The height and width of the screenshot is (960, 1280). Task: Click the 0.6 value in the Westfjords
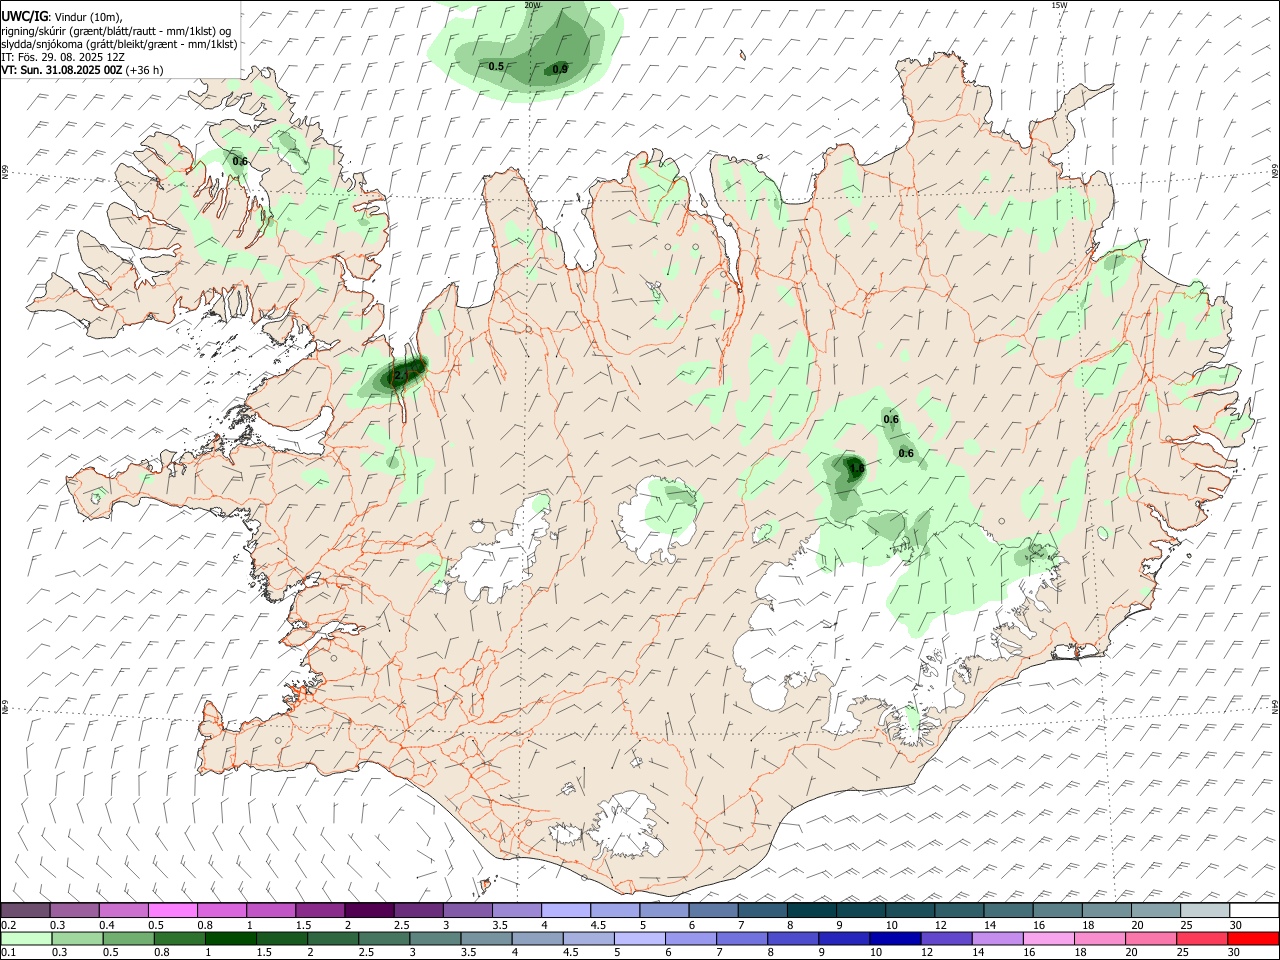click(240, 161)
